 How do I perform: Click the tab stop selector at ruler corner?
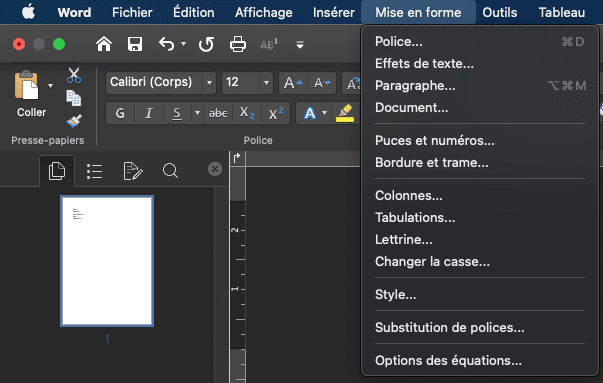pyautogui.click(x=237, y=158)
